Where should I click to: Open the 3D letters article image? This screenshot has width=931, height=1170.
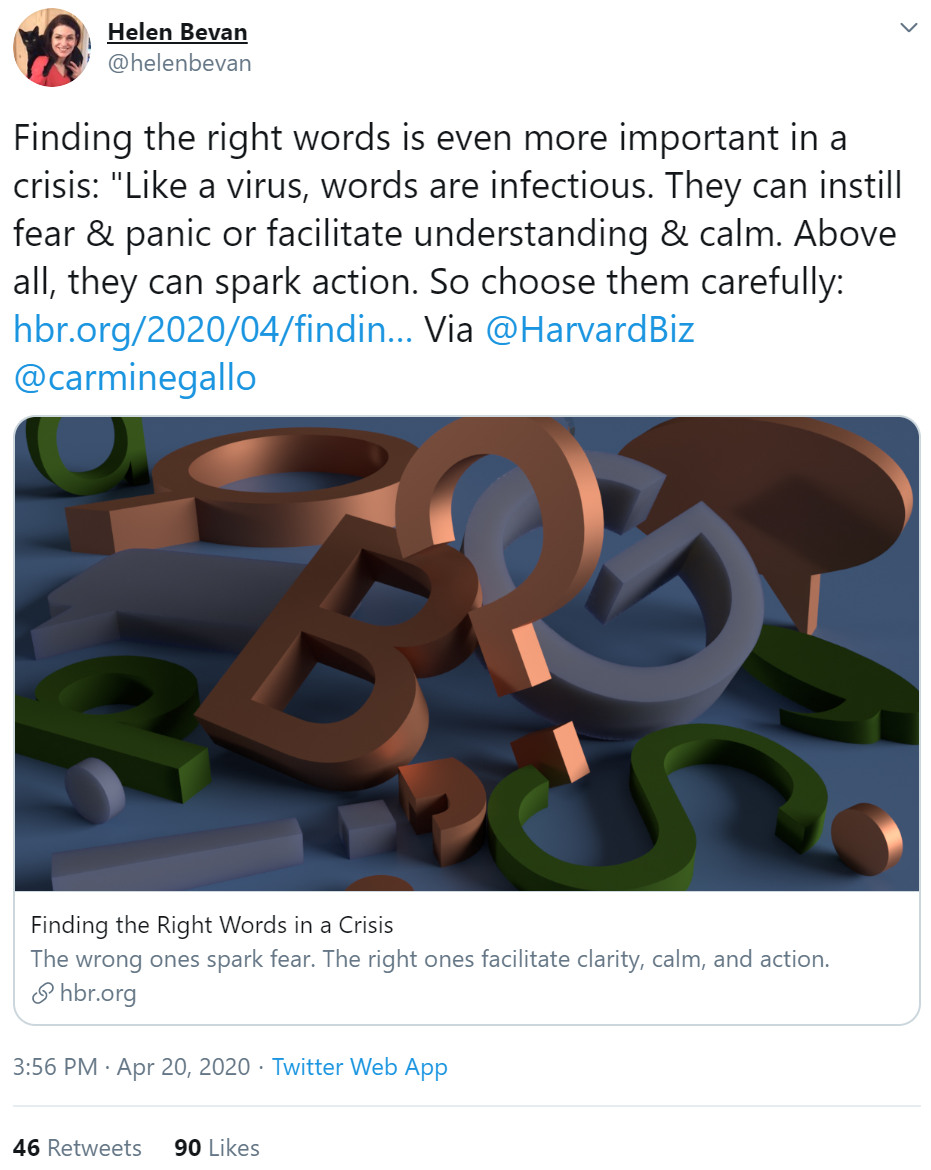point(467,654)
